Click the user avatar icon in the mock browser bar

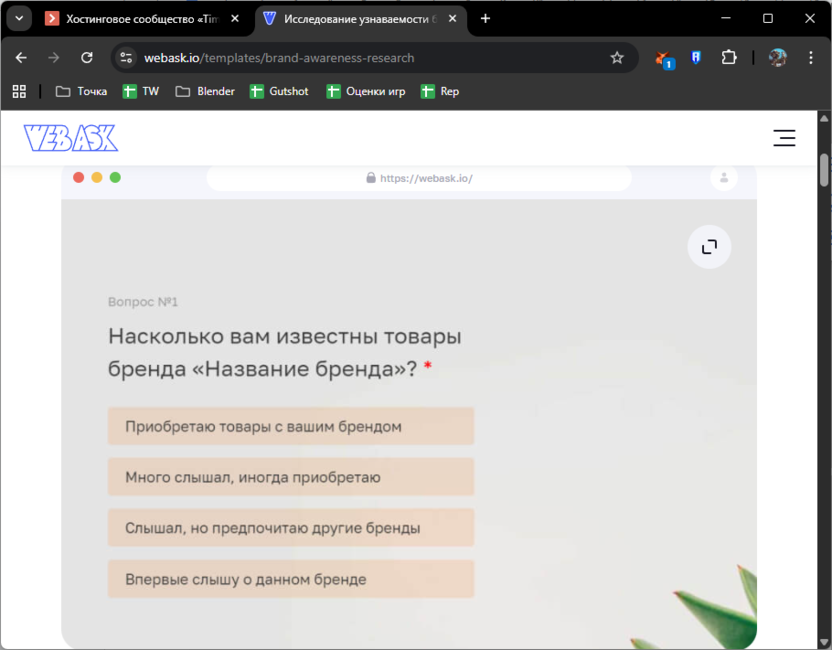pyautogui.click(x=723, y=178)
